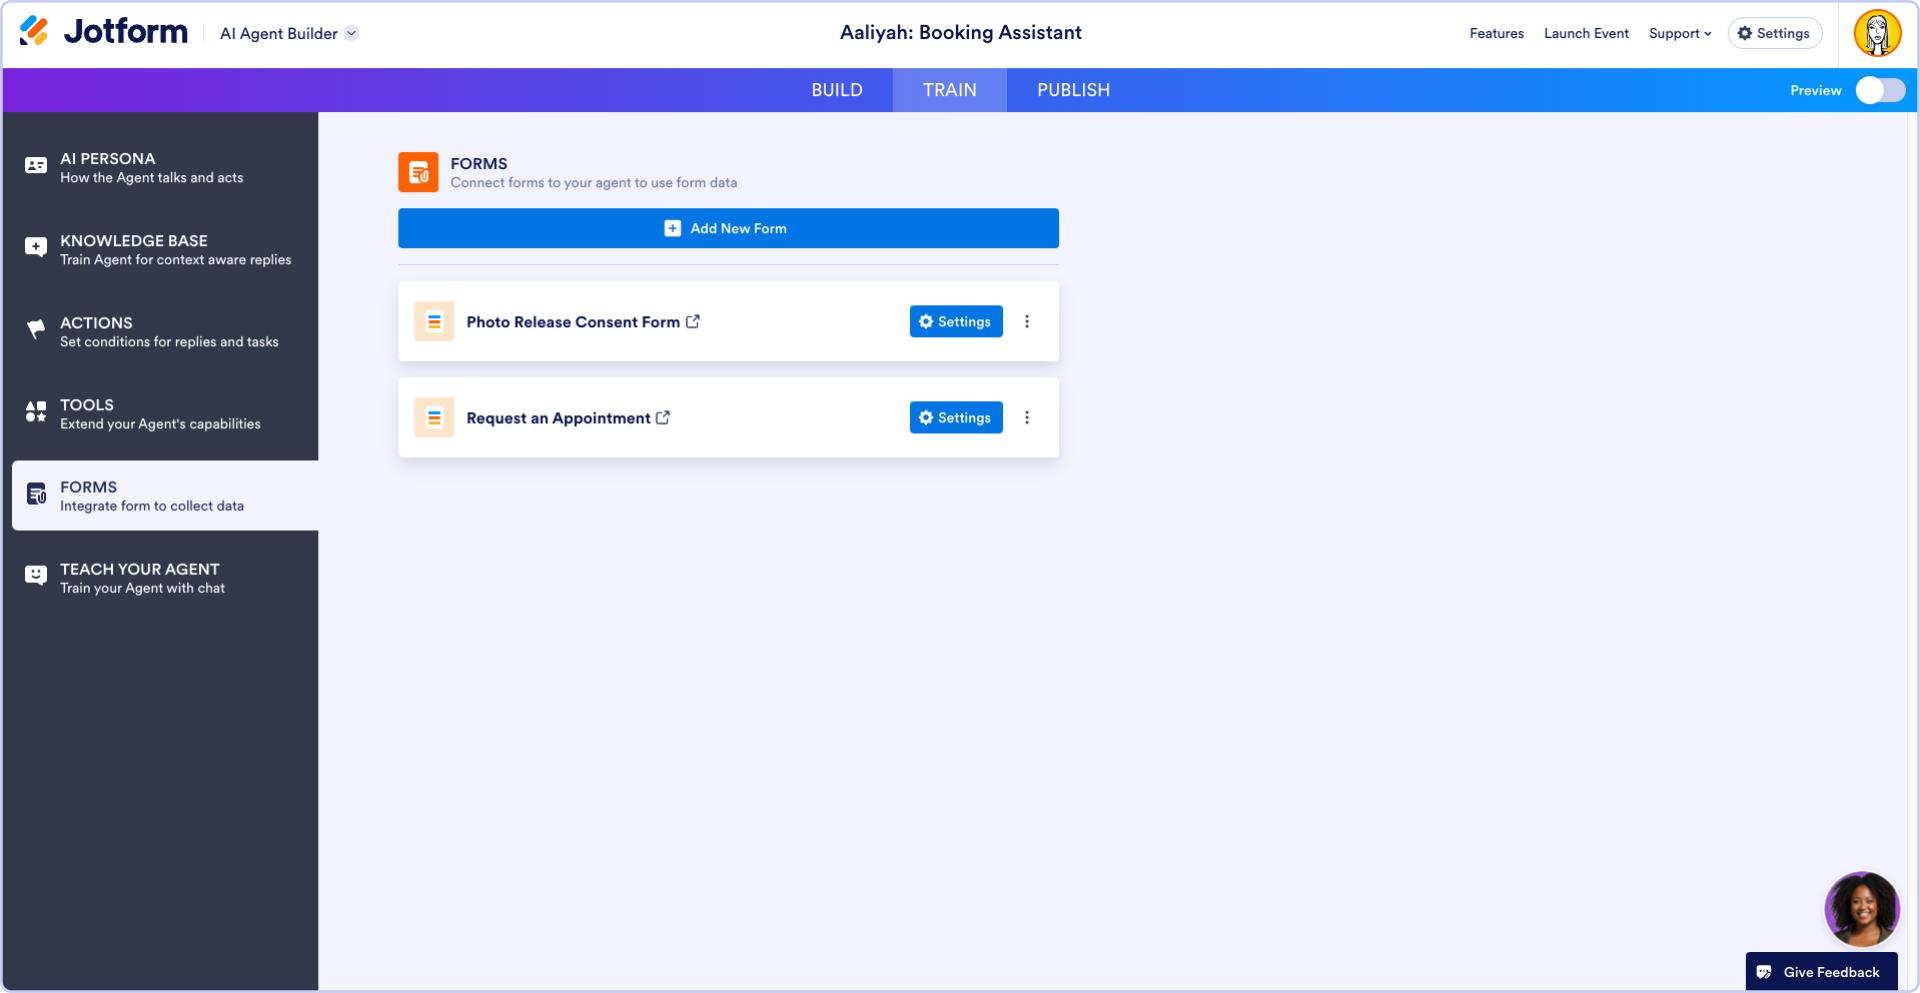Open Photo Release Consent Form in new tab

coord(693,321)
